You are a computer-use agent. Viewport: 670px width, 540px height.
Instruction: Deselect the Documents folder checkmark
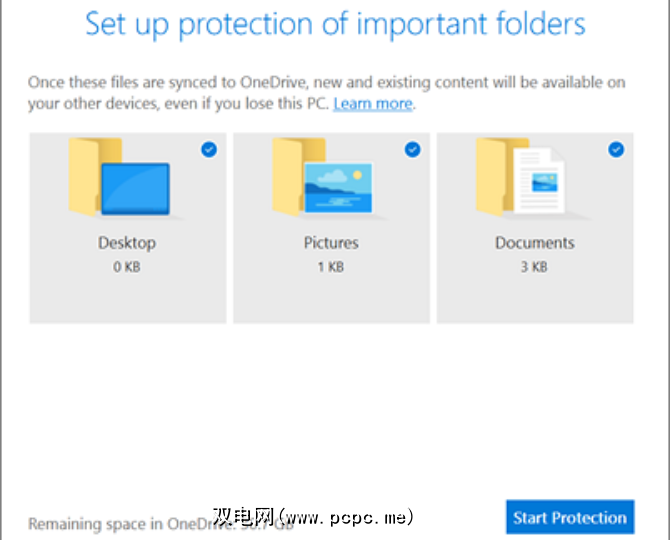[616, 149]
